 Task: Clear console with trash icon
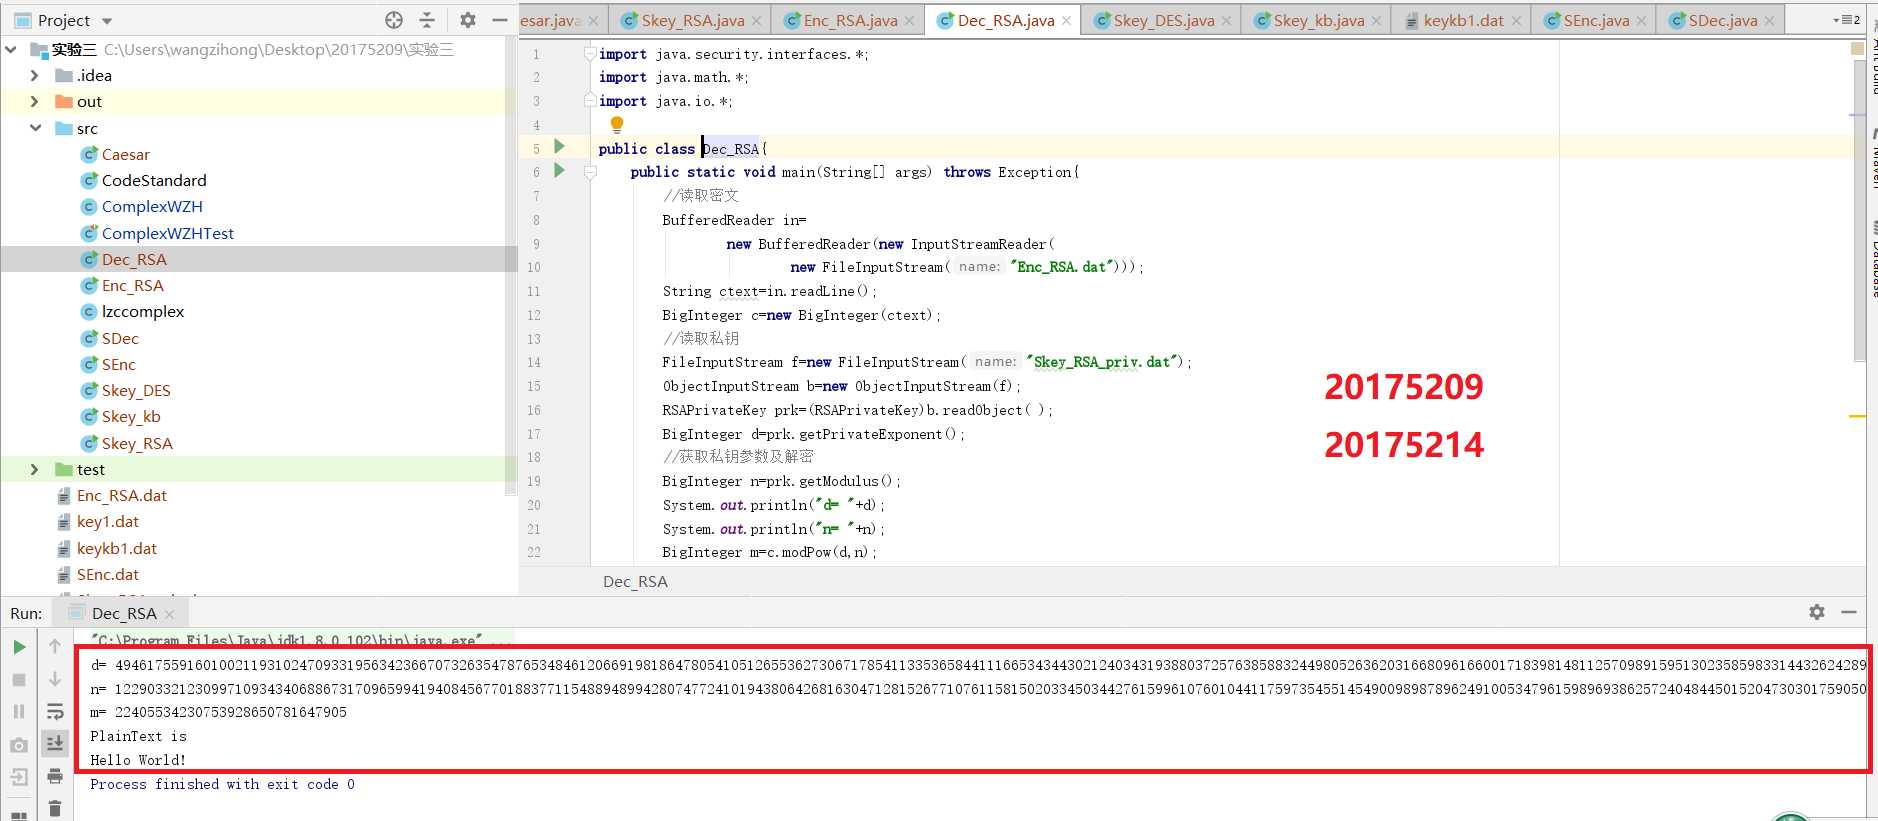coord(55,808)
